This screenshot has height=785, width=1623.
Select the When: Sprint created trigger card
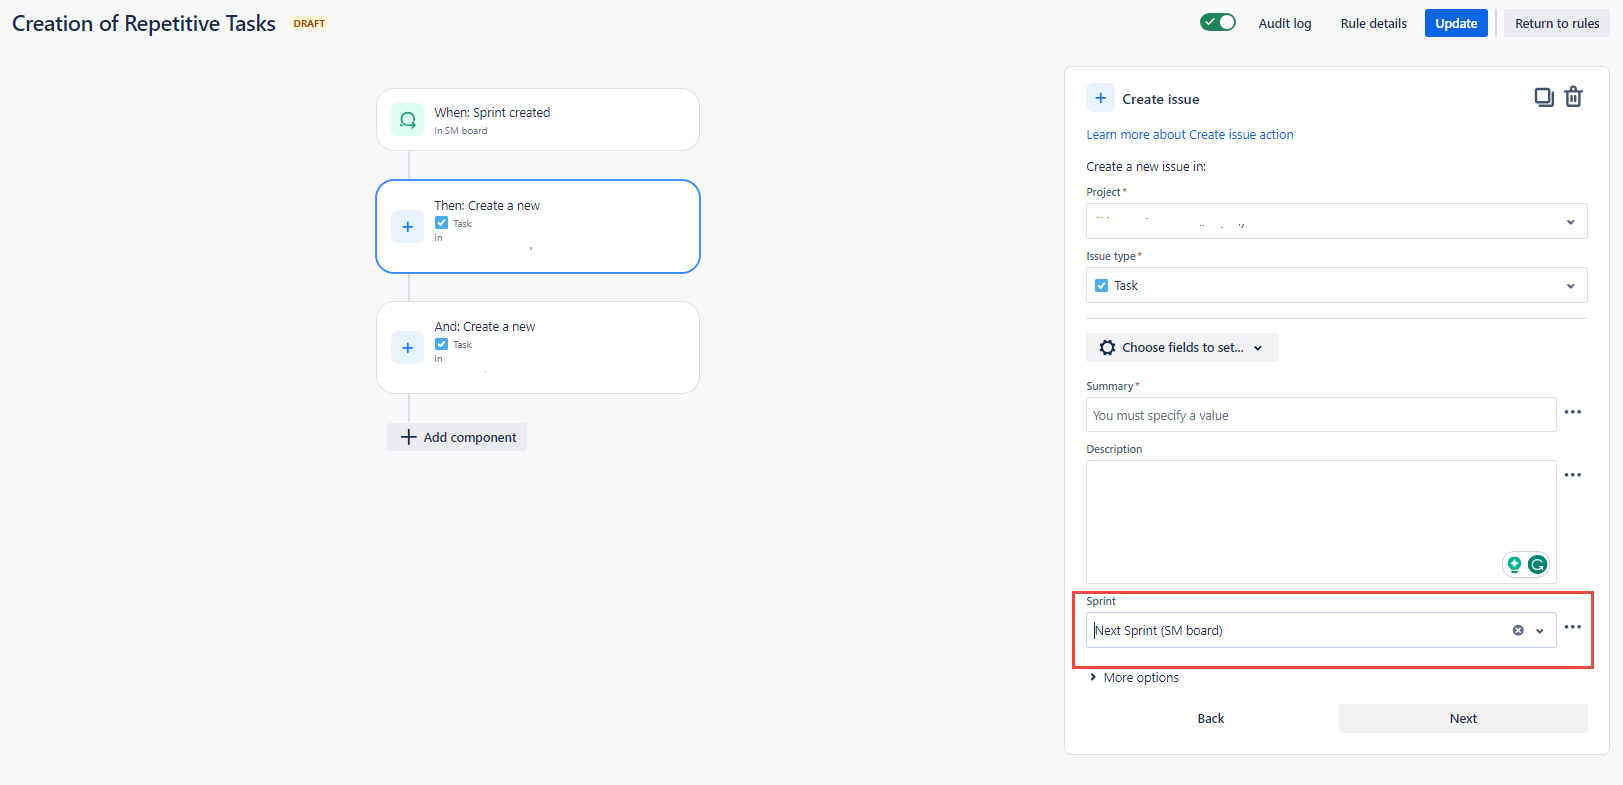(538, 120)
